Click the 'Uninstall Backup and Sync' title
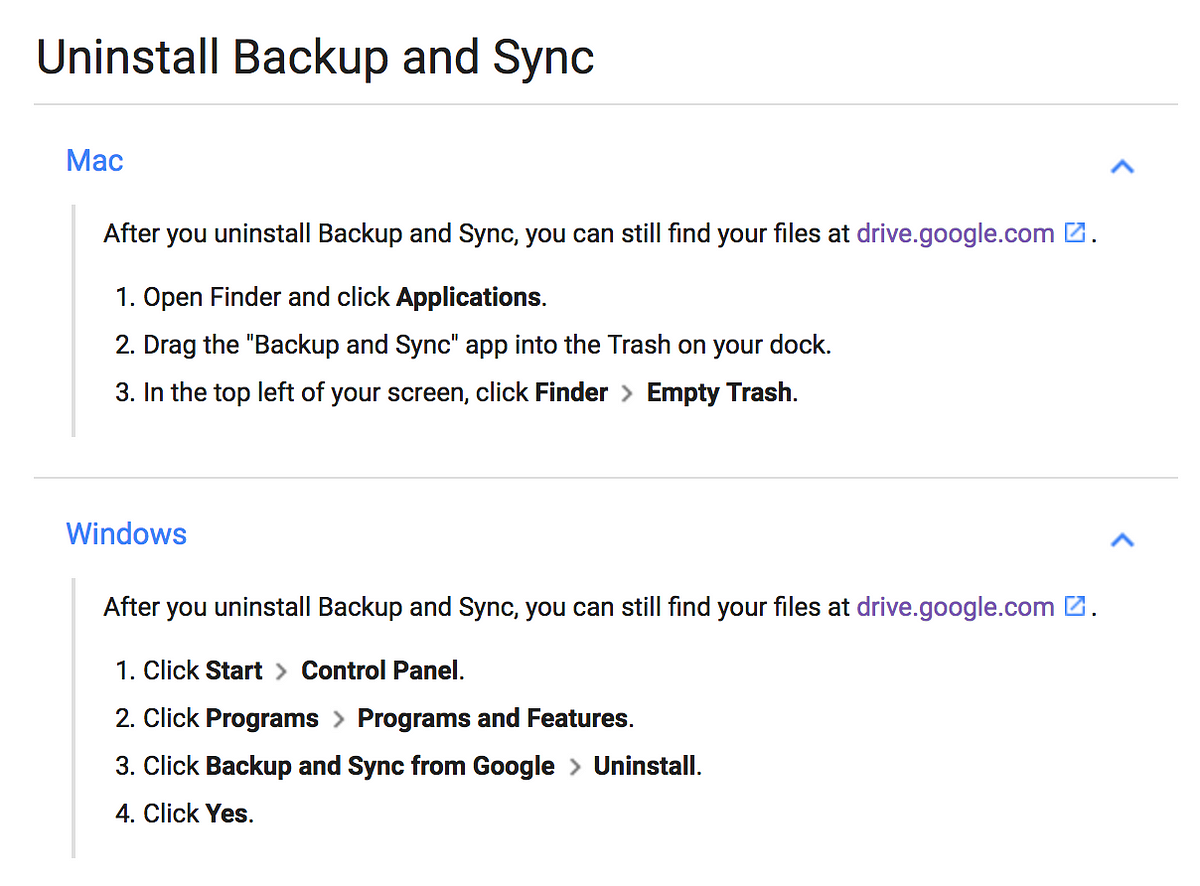Screen dimensions: 1200x886 tap(315, 58)
